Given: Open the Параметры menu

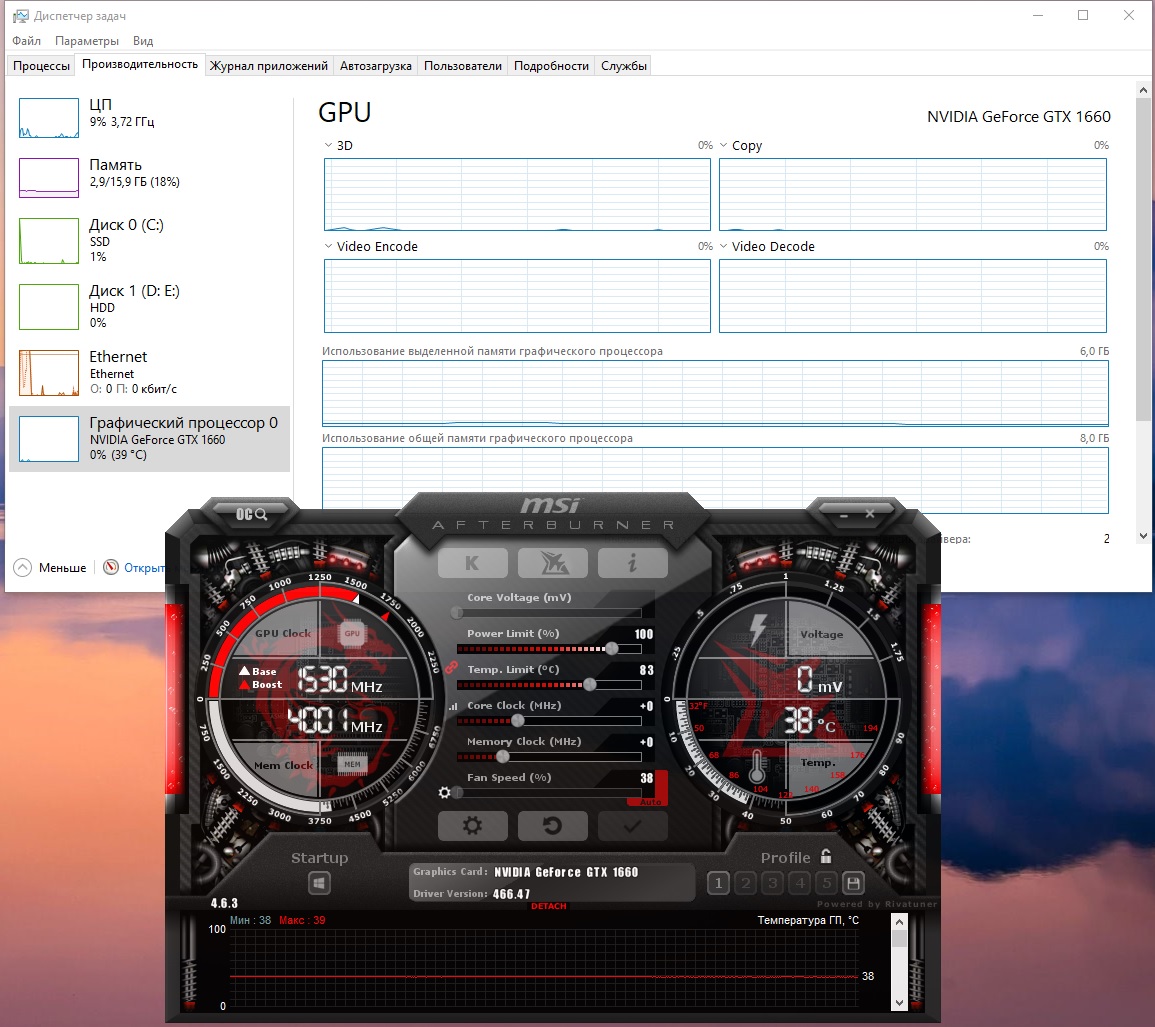Looking at the screenshot, I should tap(87, 41).
